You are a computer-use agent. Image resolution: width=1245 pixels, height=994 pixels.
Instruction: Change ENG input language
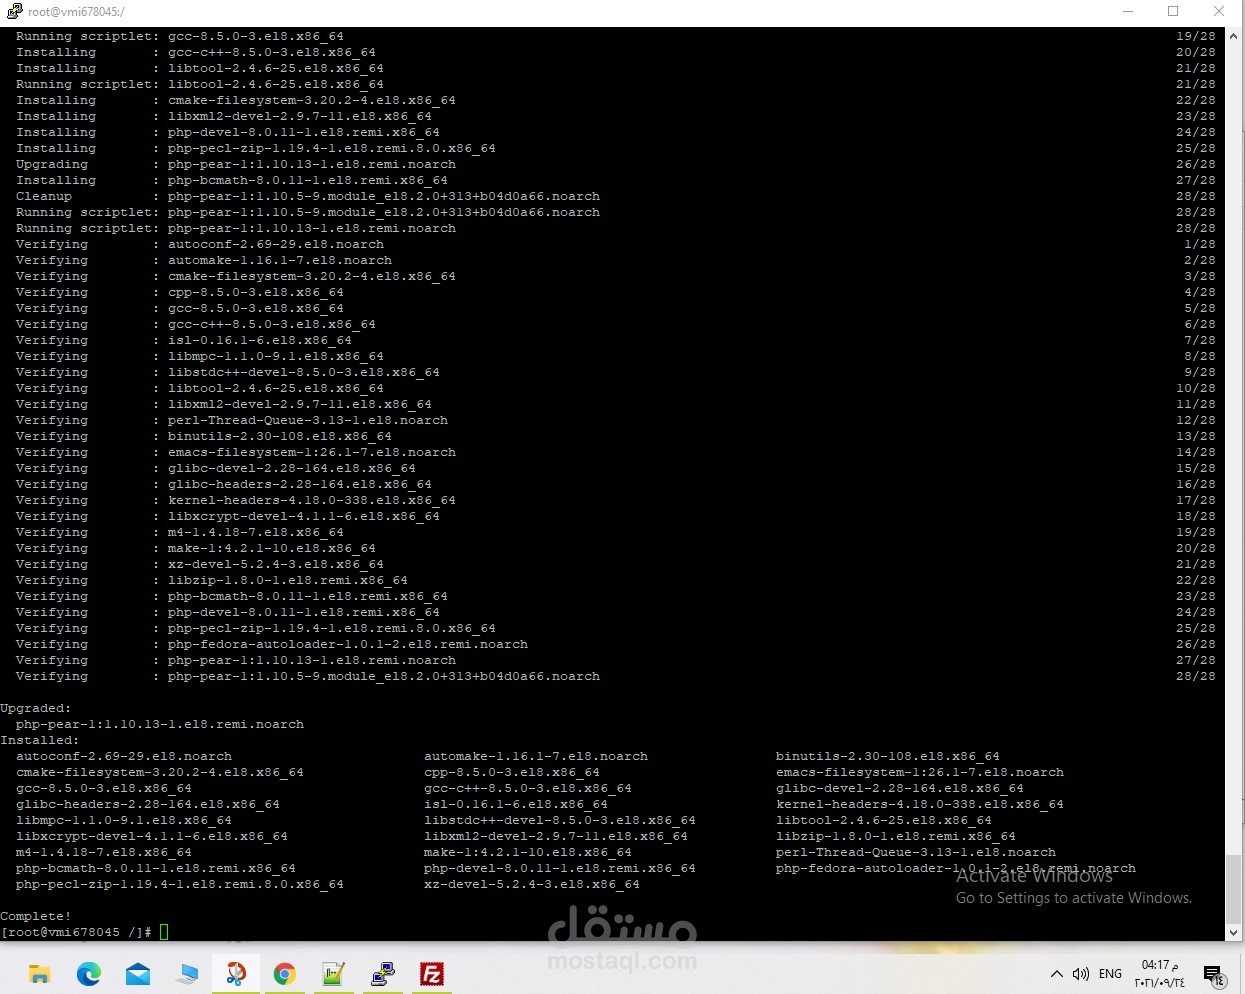[x=1110, y=974]
